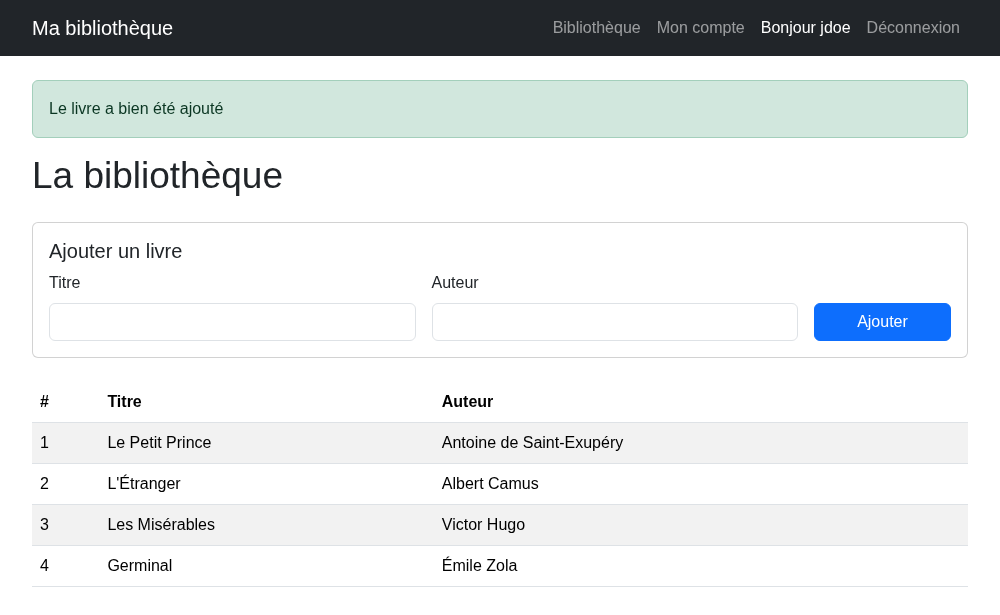Click the 'La bibliothèque' heading
The height and width of the screenshot is (615, 1000).
(x=158, y=175)
